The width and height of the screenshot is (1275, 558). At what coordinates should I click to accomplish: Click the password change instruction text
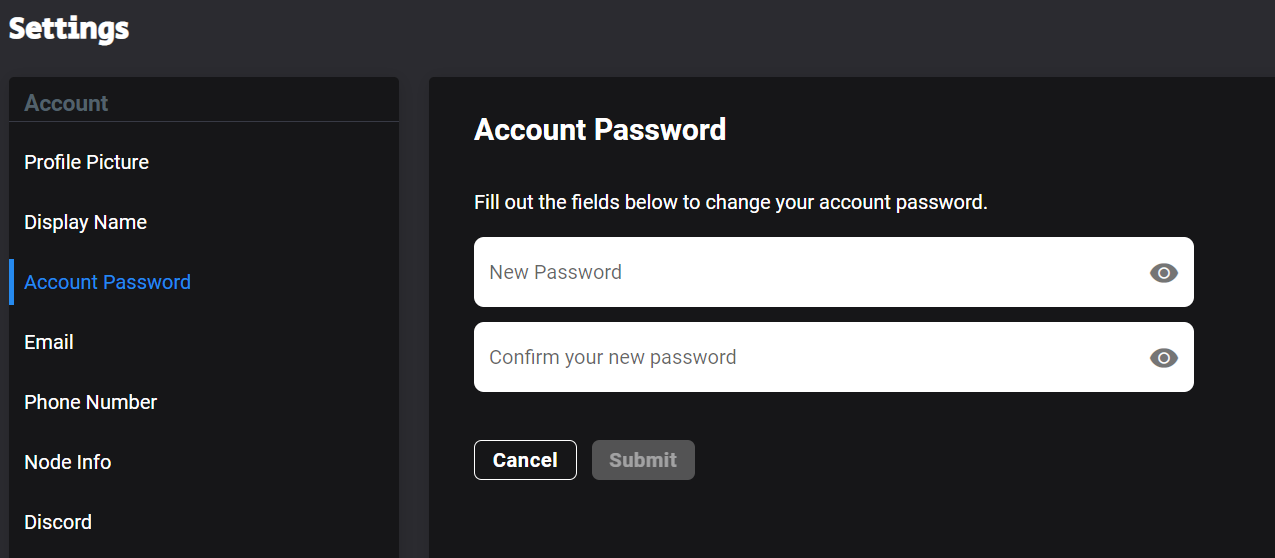[x=731, y=202]
